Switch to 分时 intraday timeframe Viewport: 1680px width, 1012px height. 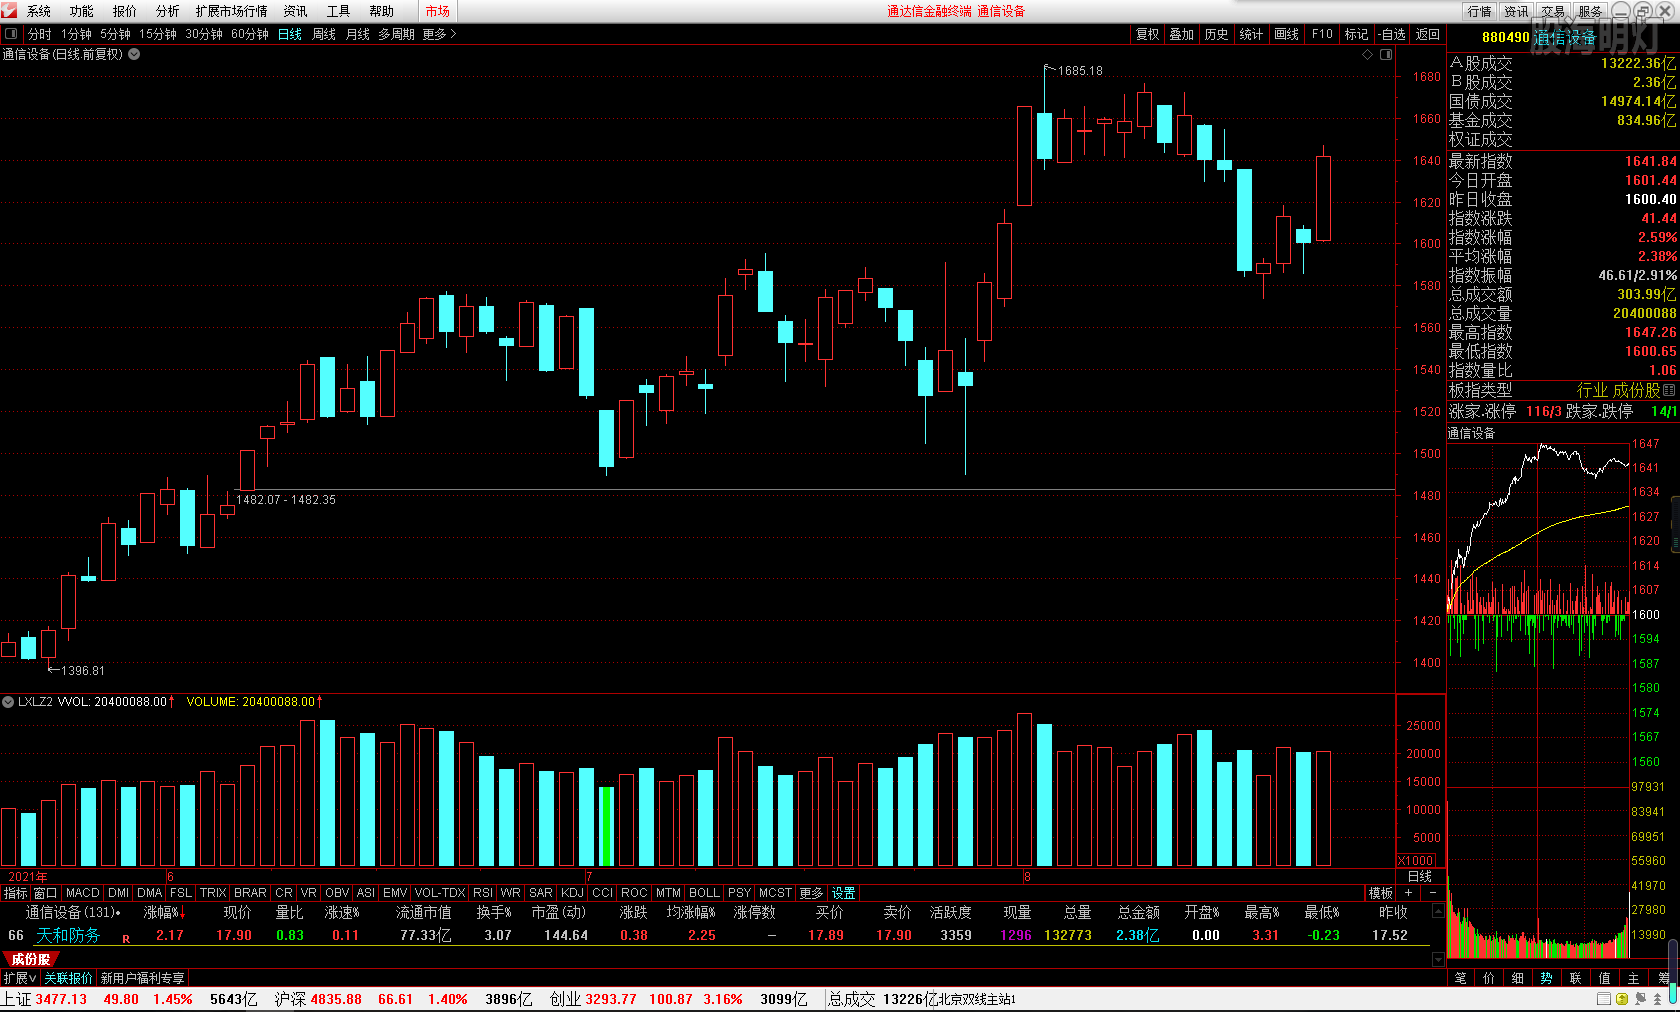pos(39,34)
